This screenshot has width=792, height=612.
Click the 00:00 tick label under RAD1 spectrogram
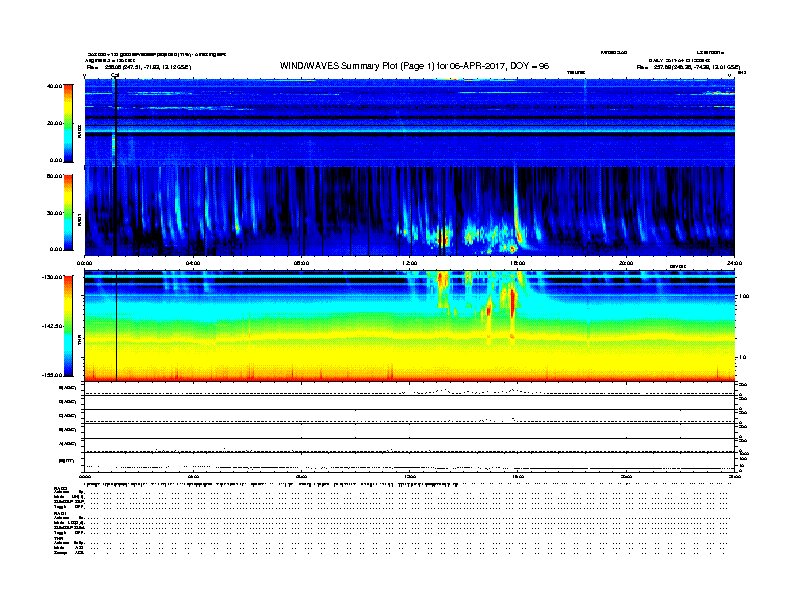(84, 263)
